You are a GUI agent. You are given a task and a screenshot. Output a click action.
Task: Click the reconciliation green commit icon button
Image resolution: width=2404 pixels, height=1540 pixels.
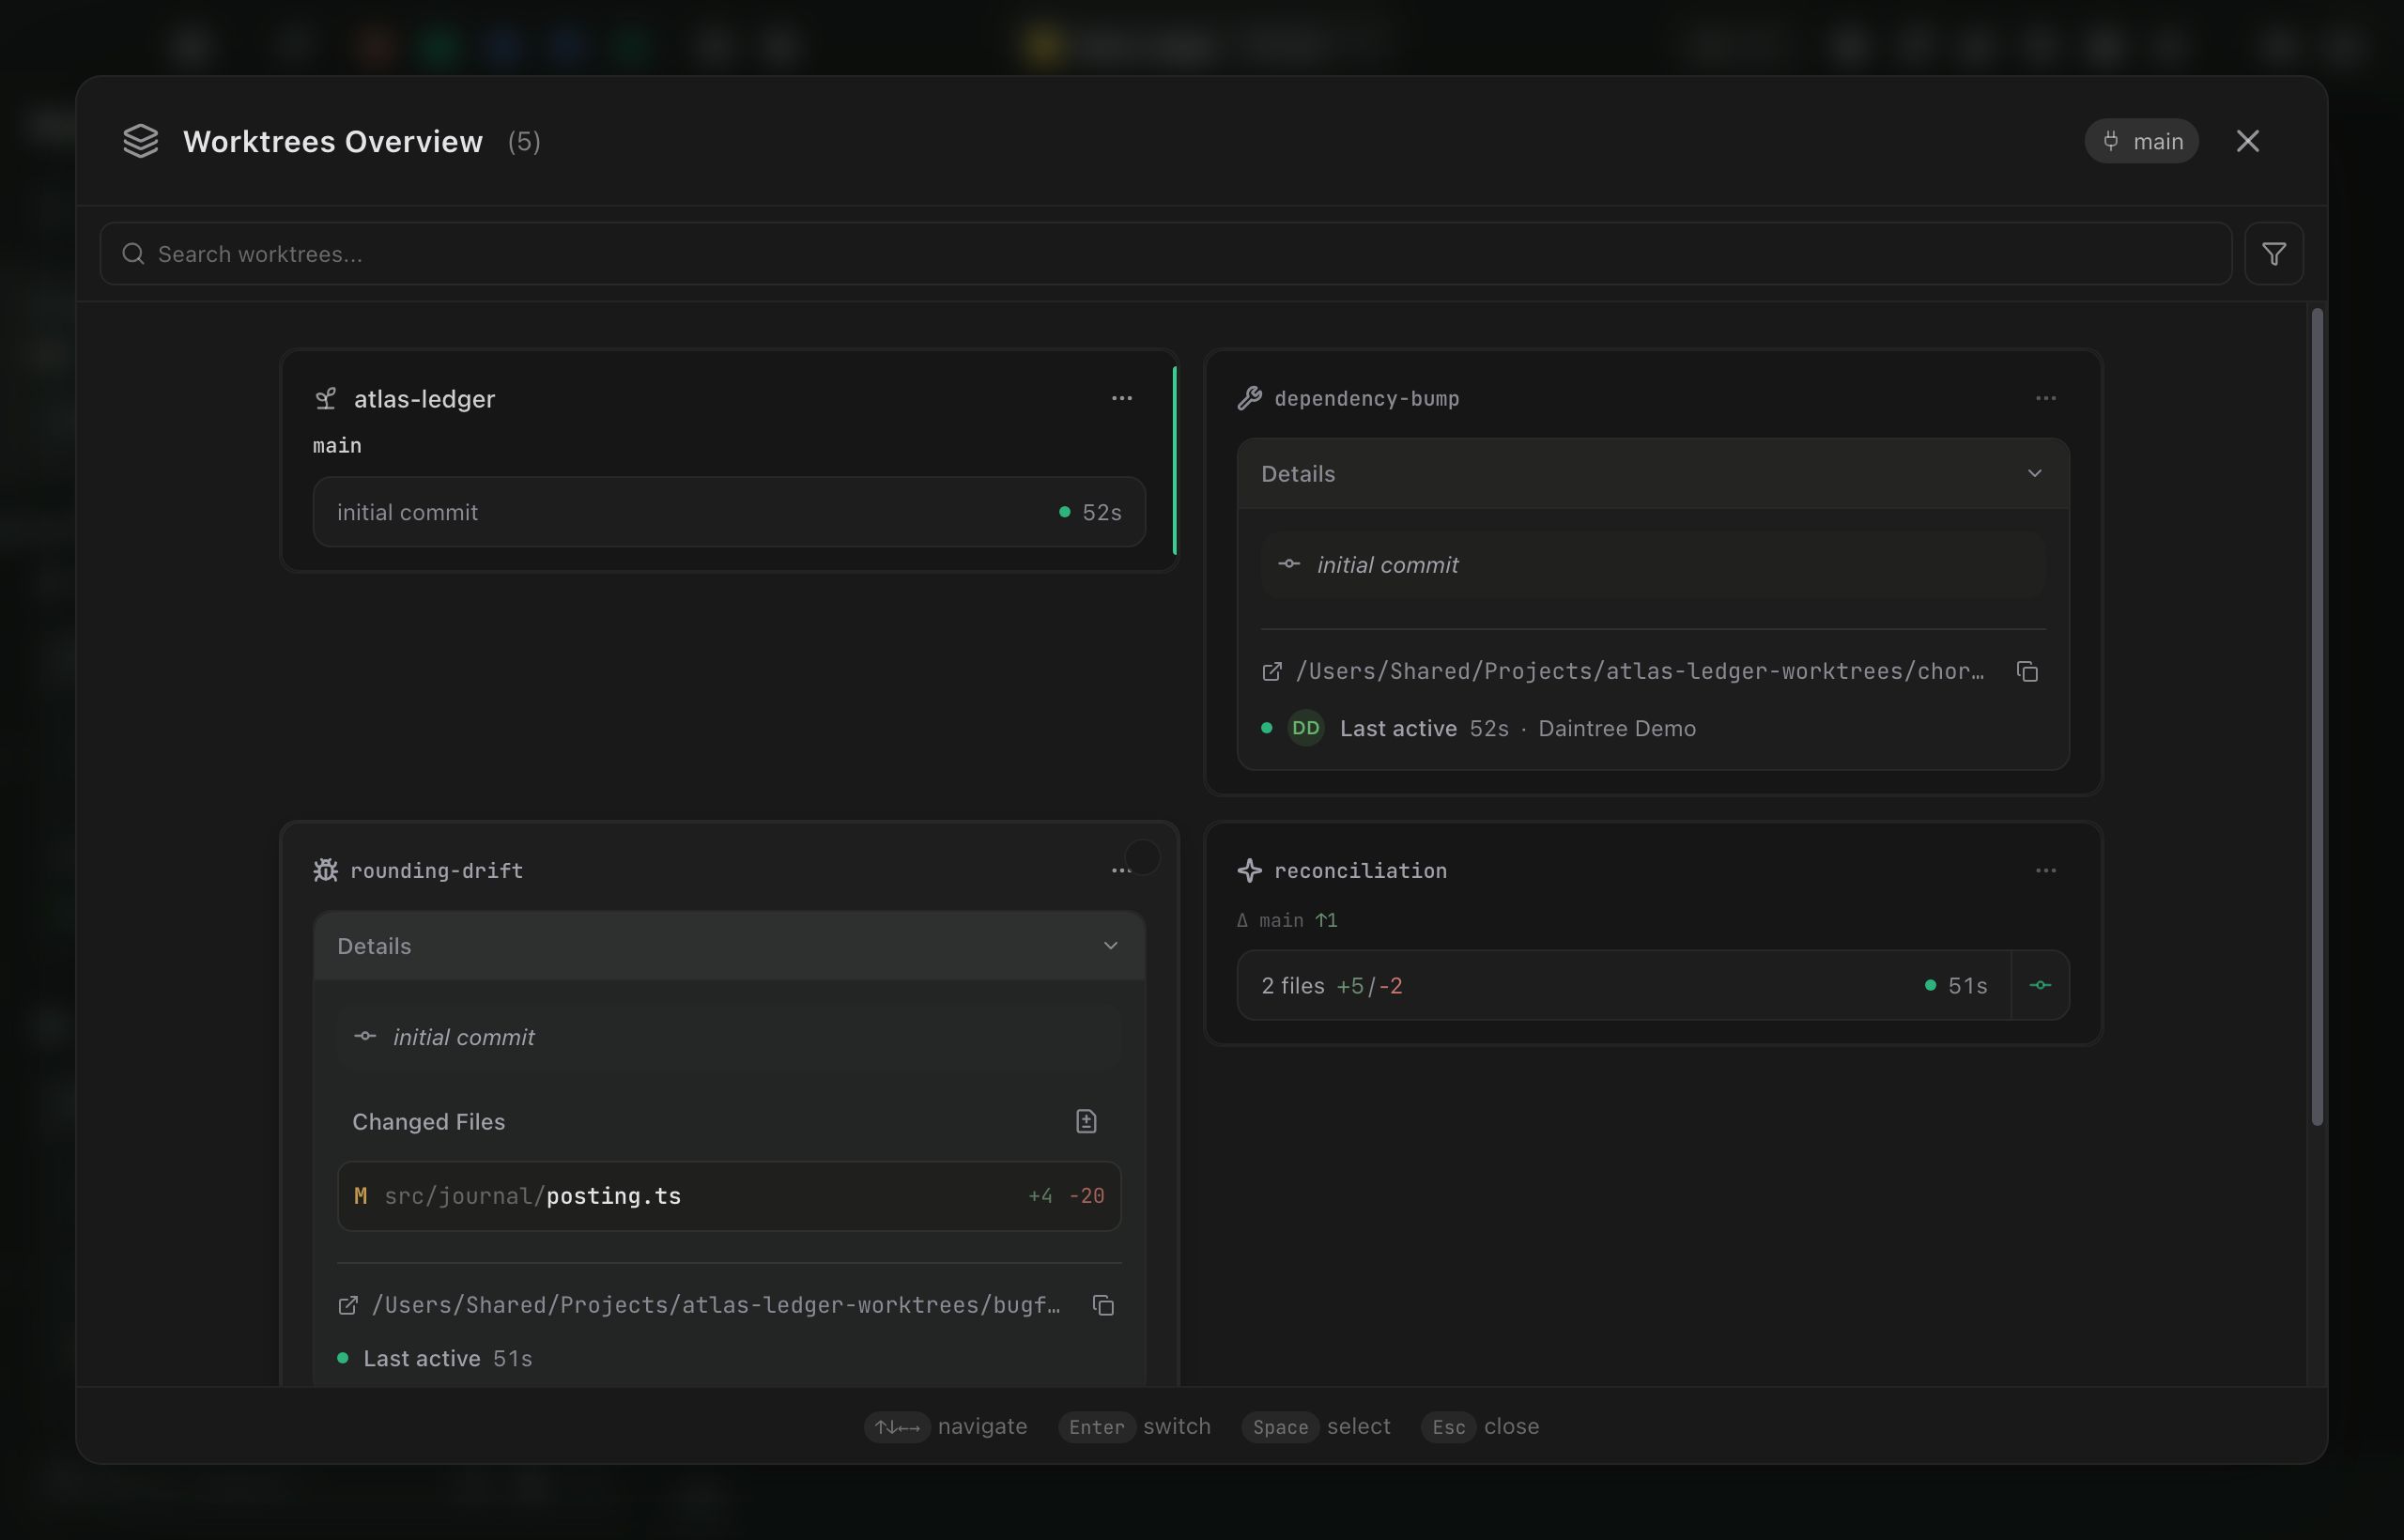point(2040,985)
